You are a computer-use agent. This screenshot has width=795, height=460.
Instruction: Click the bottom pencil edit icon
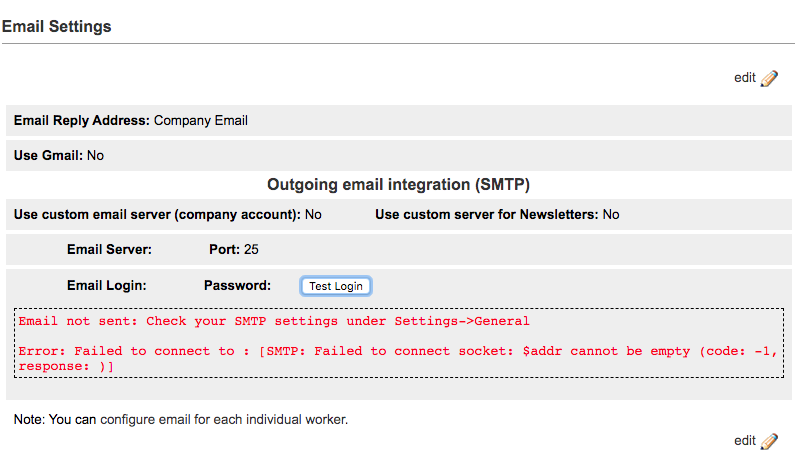click(769, 441)
